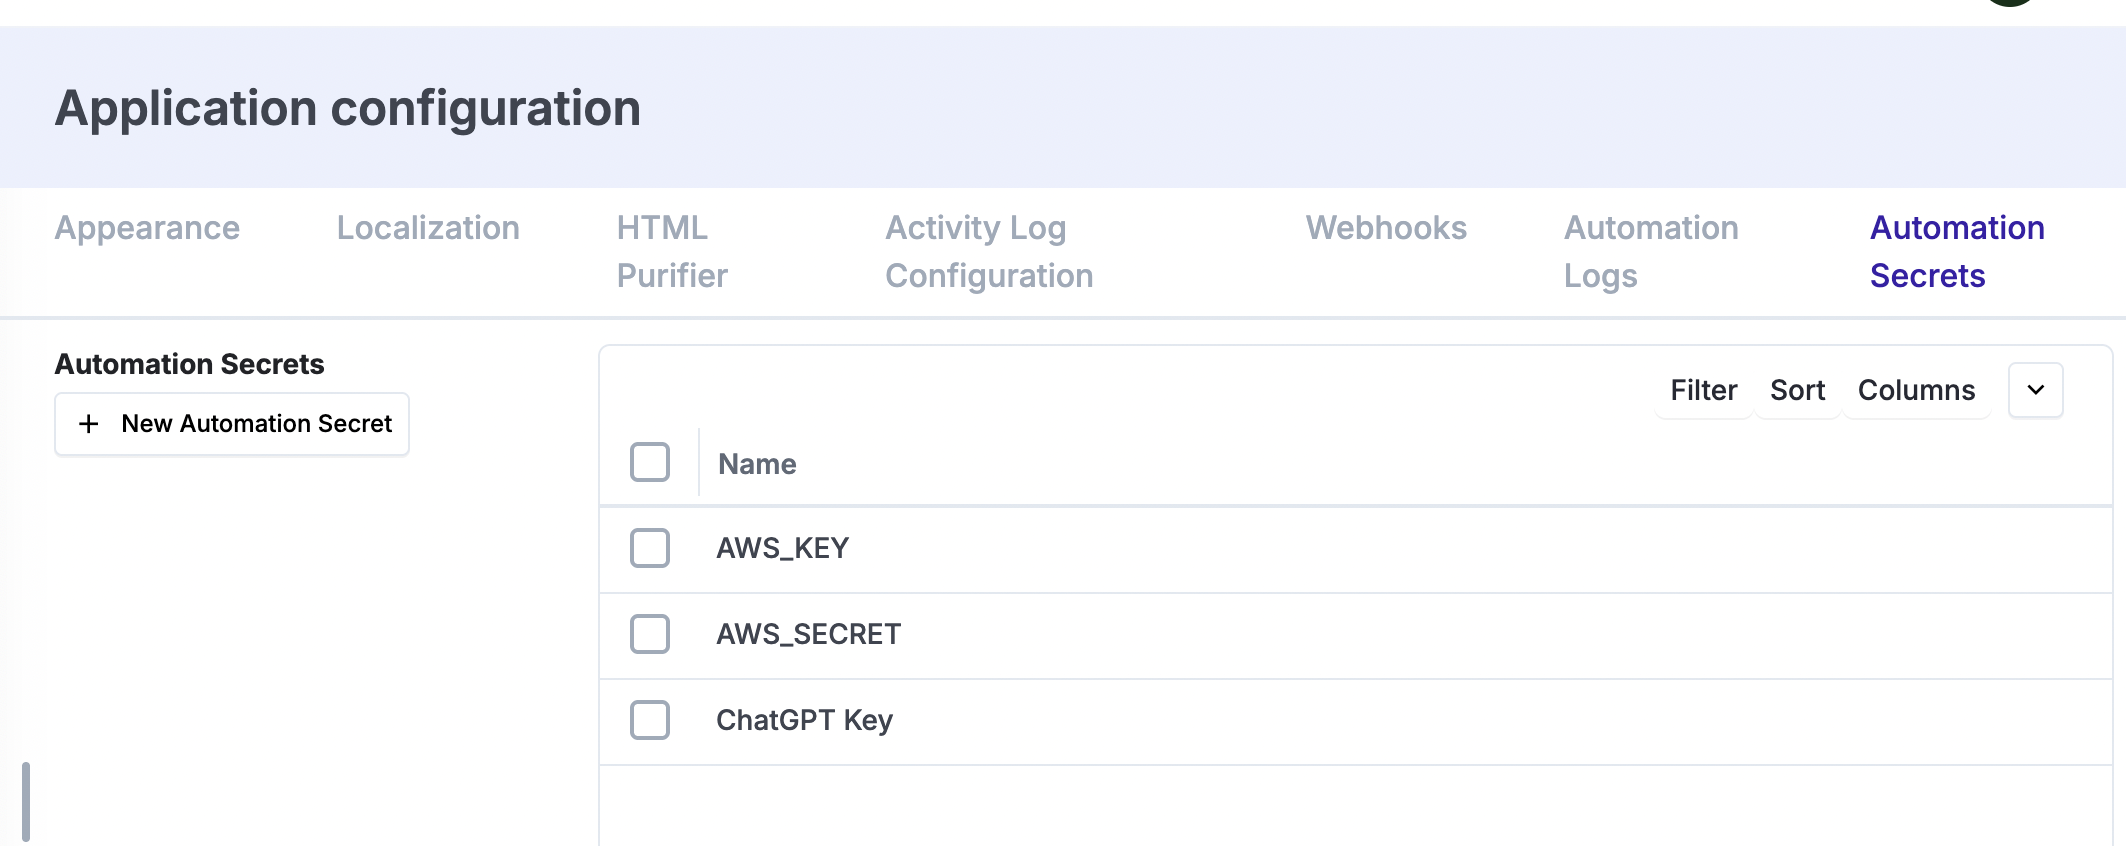Switch to the Appearance tab
This screenshot has height=846, width=2126.
click(147, 228)
